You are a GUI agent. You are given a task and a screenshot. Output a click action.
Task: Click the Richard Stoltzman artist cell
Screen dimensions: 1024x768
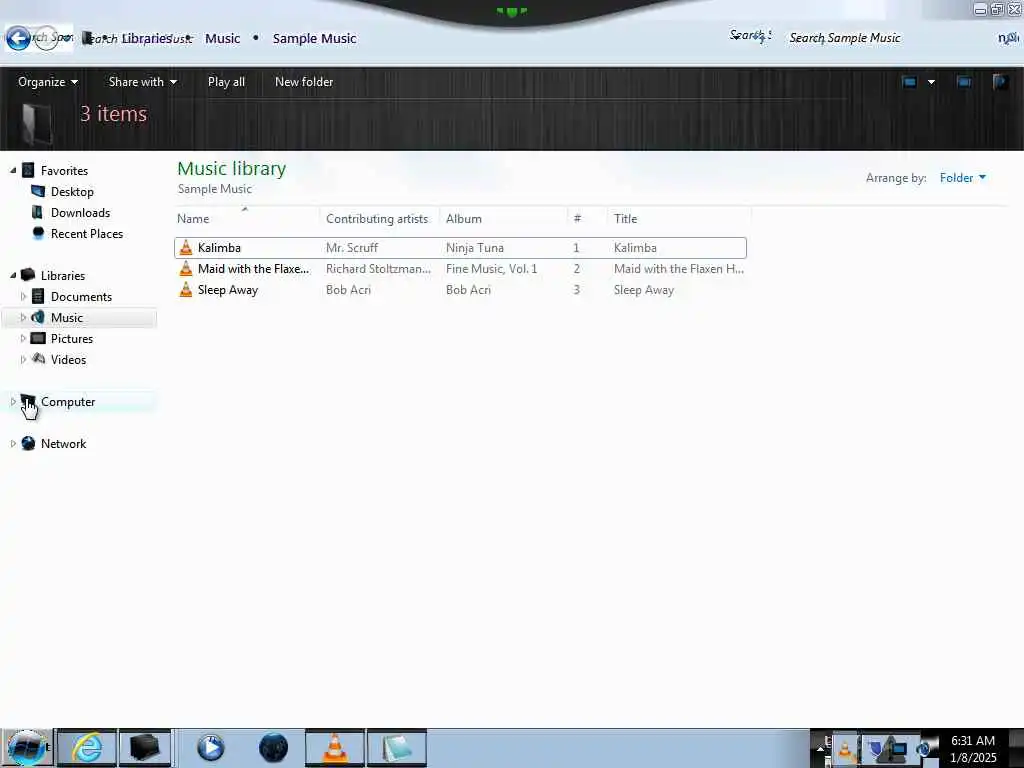[x=378, y=268]
